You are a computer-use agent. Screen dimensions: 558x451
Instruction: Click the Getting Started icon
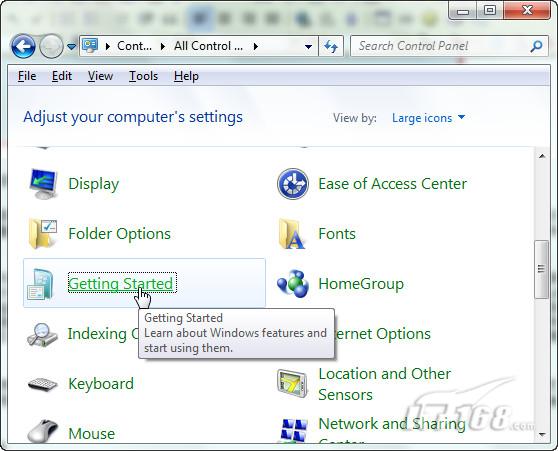(x=40, y=284)
